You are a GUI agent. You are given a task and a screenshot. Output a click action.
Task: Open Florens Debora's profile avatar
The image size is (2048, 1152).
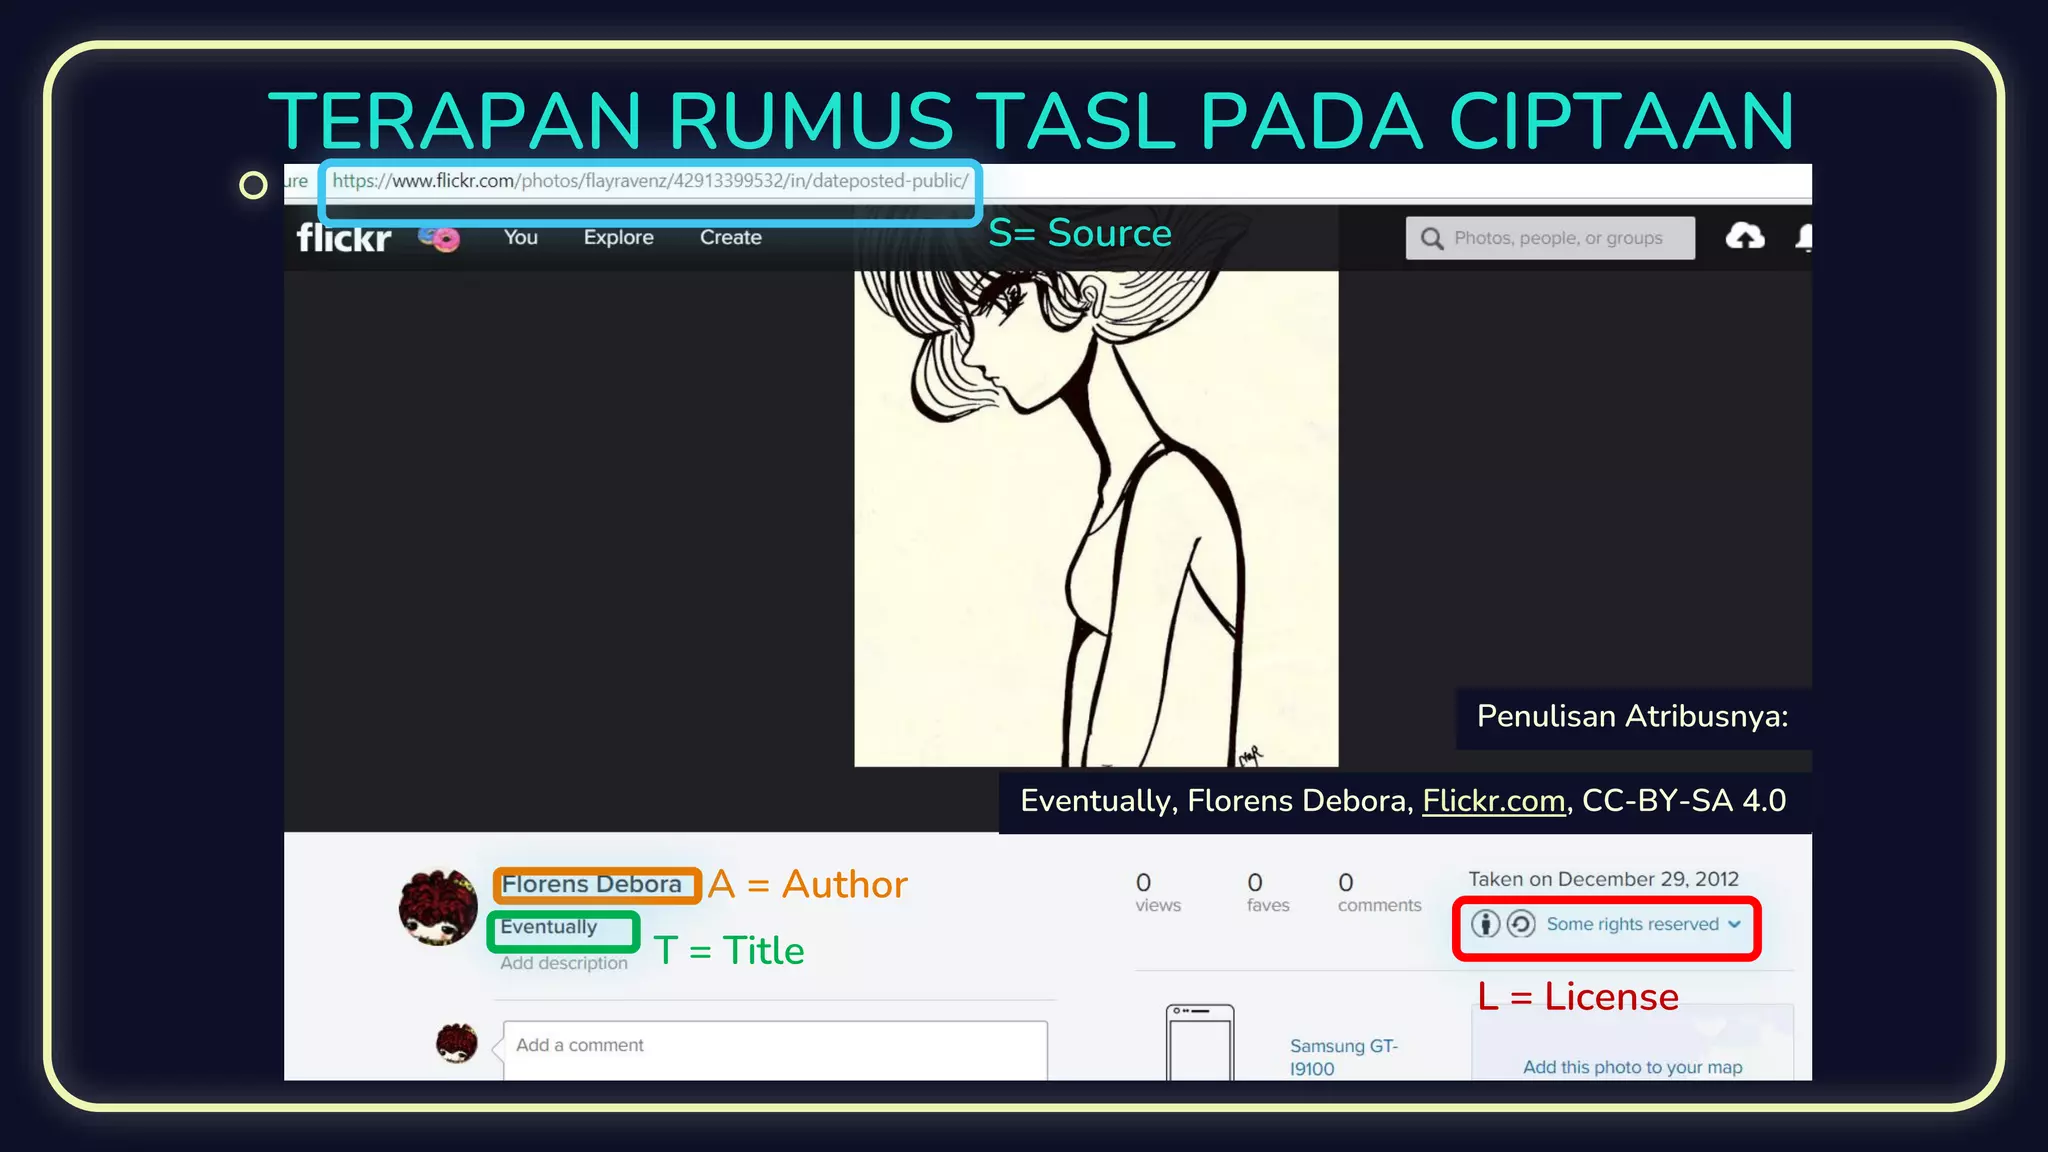(x=440, y=907)
